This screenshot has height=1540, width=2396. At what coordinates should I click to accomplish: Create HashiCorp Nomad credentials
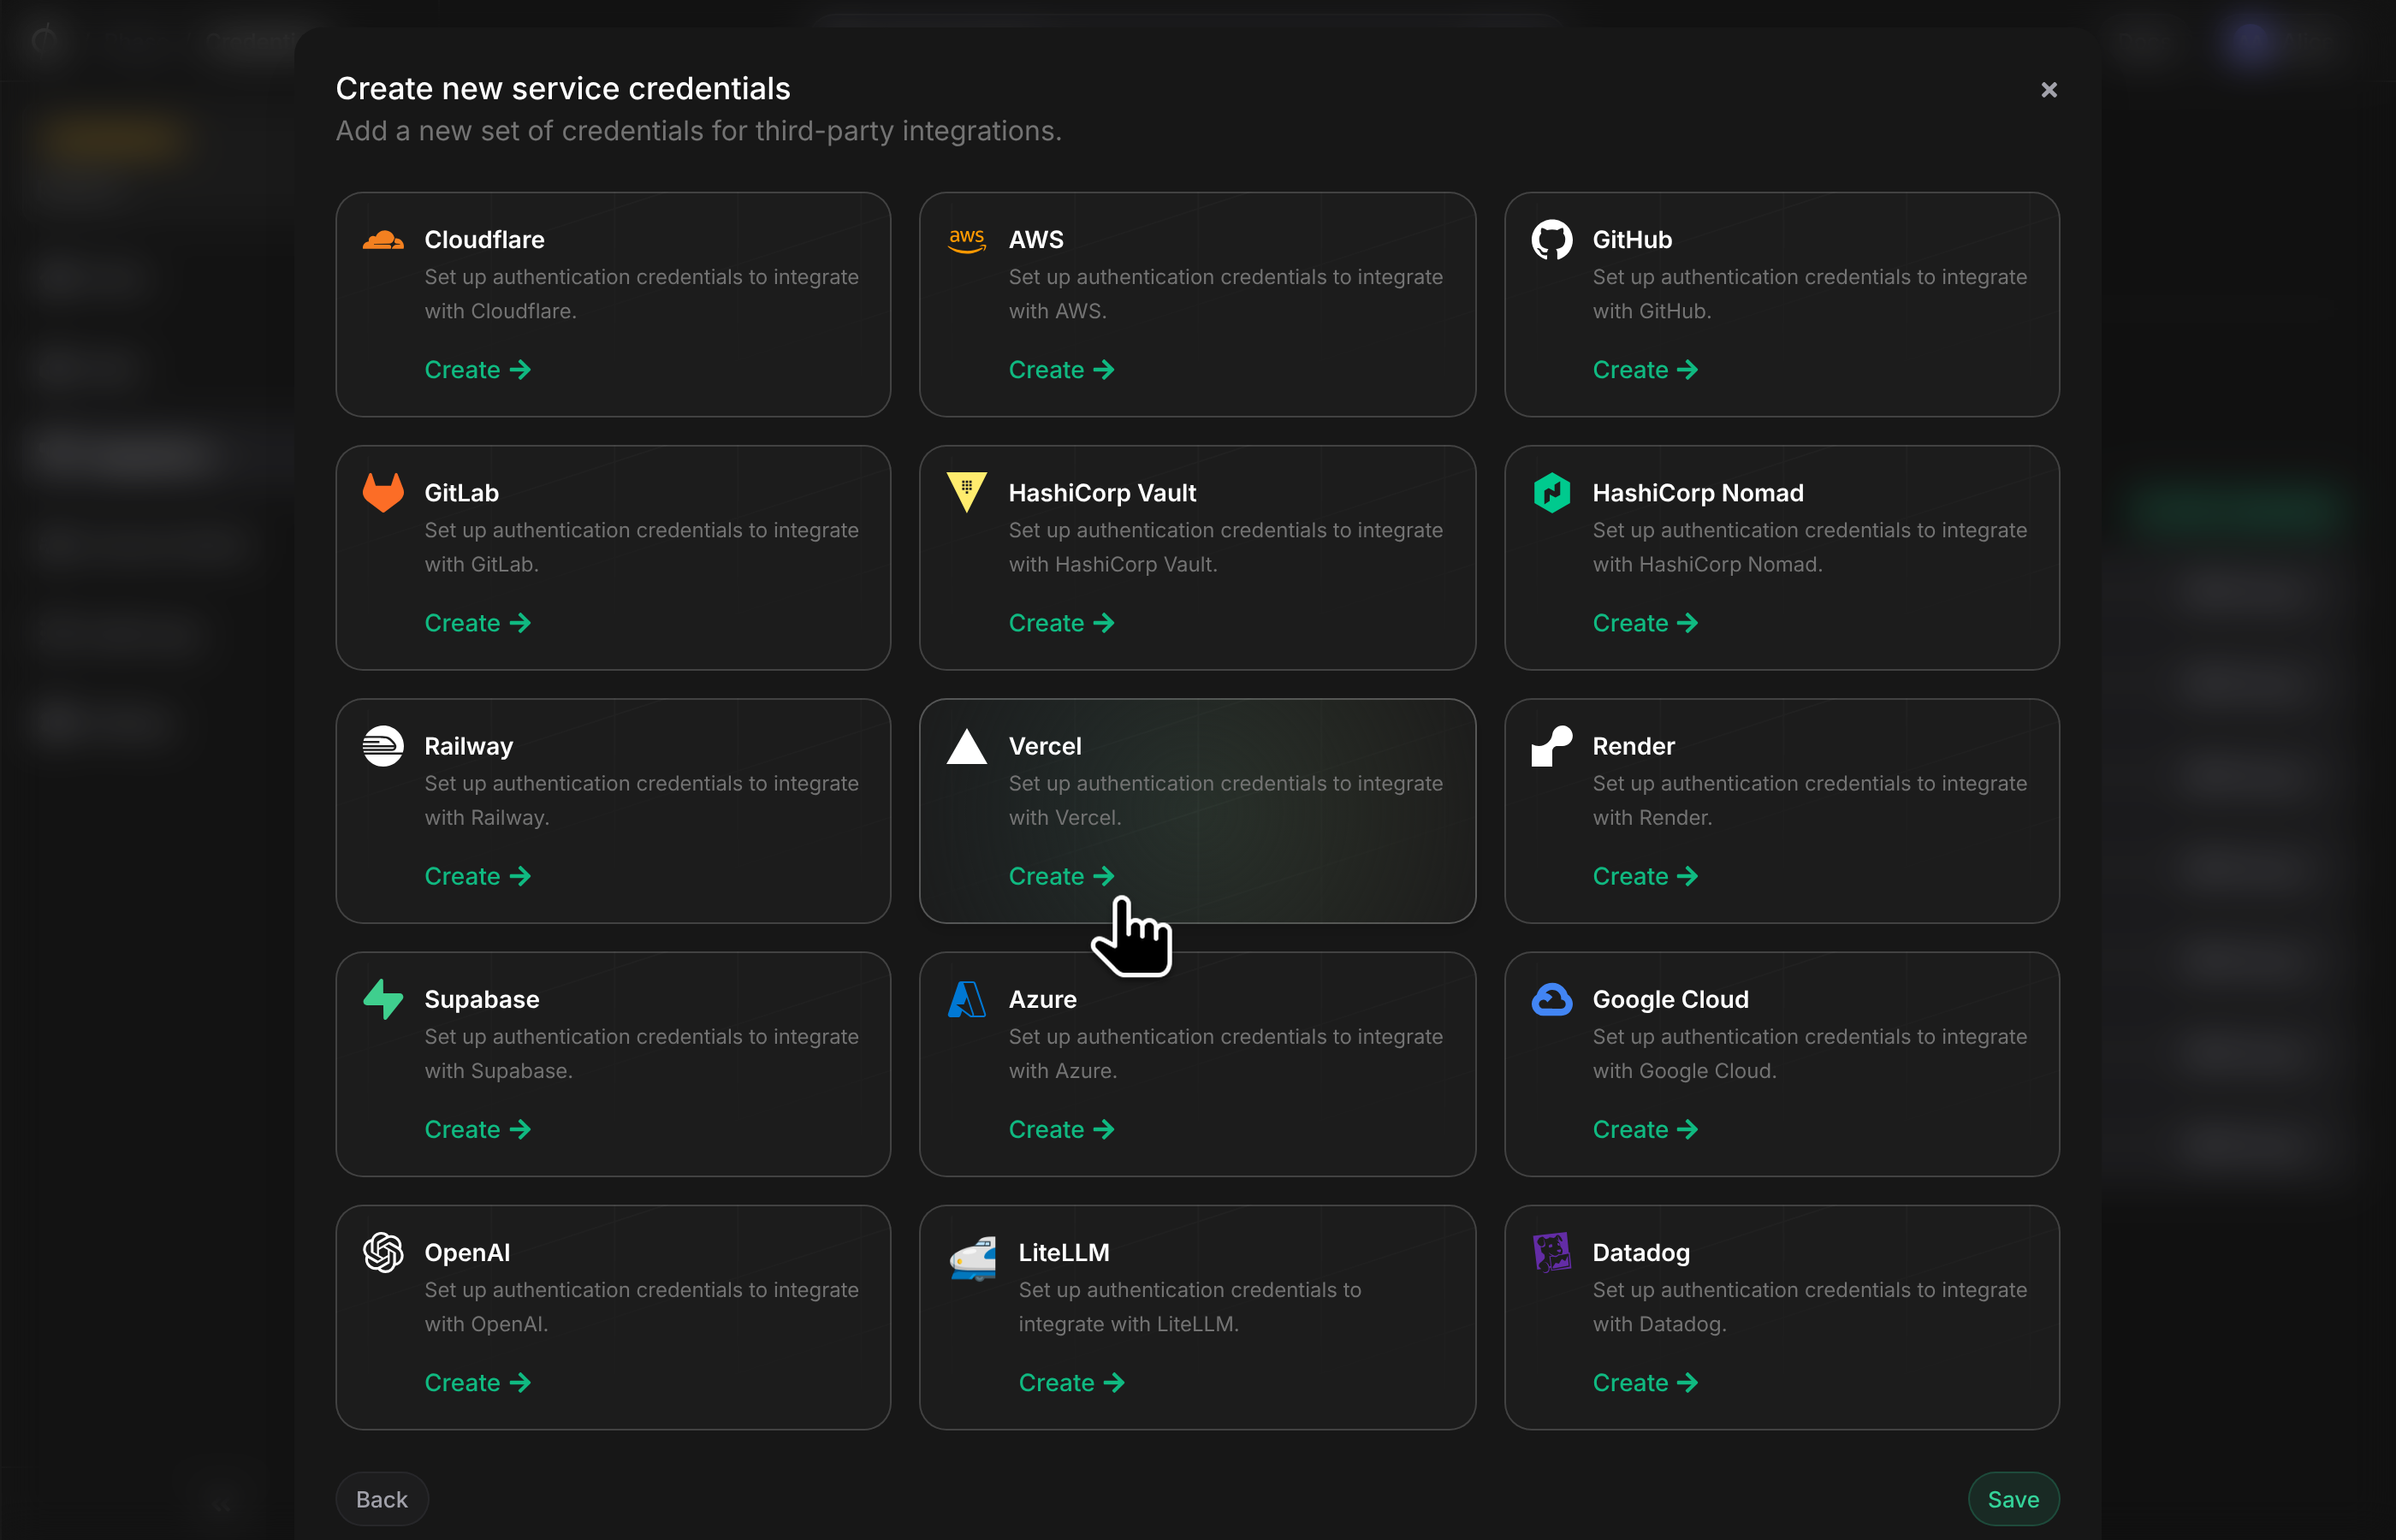click(x=1645, y=623)
